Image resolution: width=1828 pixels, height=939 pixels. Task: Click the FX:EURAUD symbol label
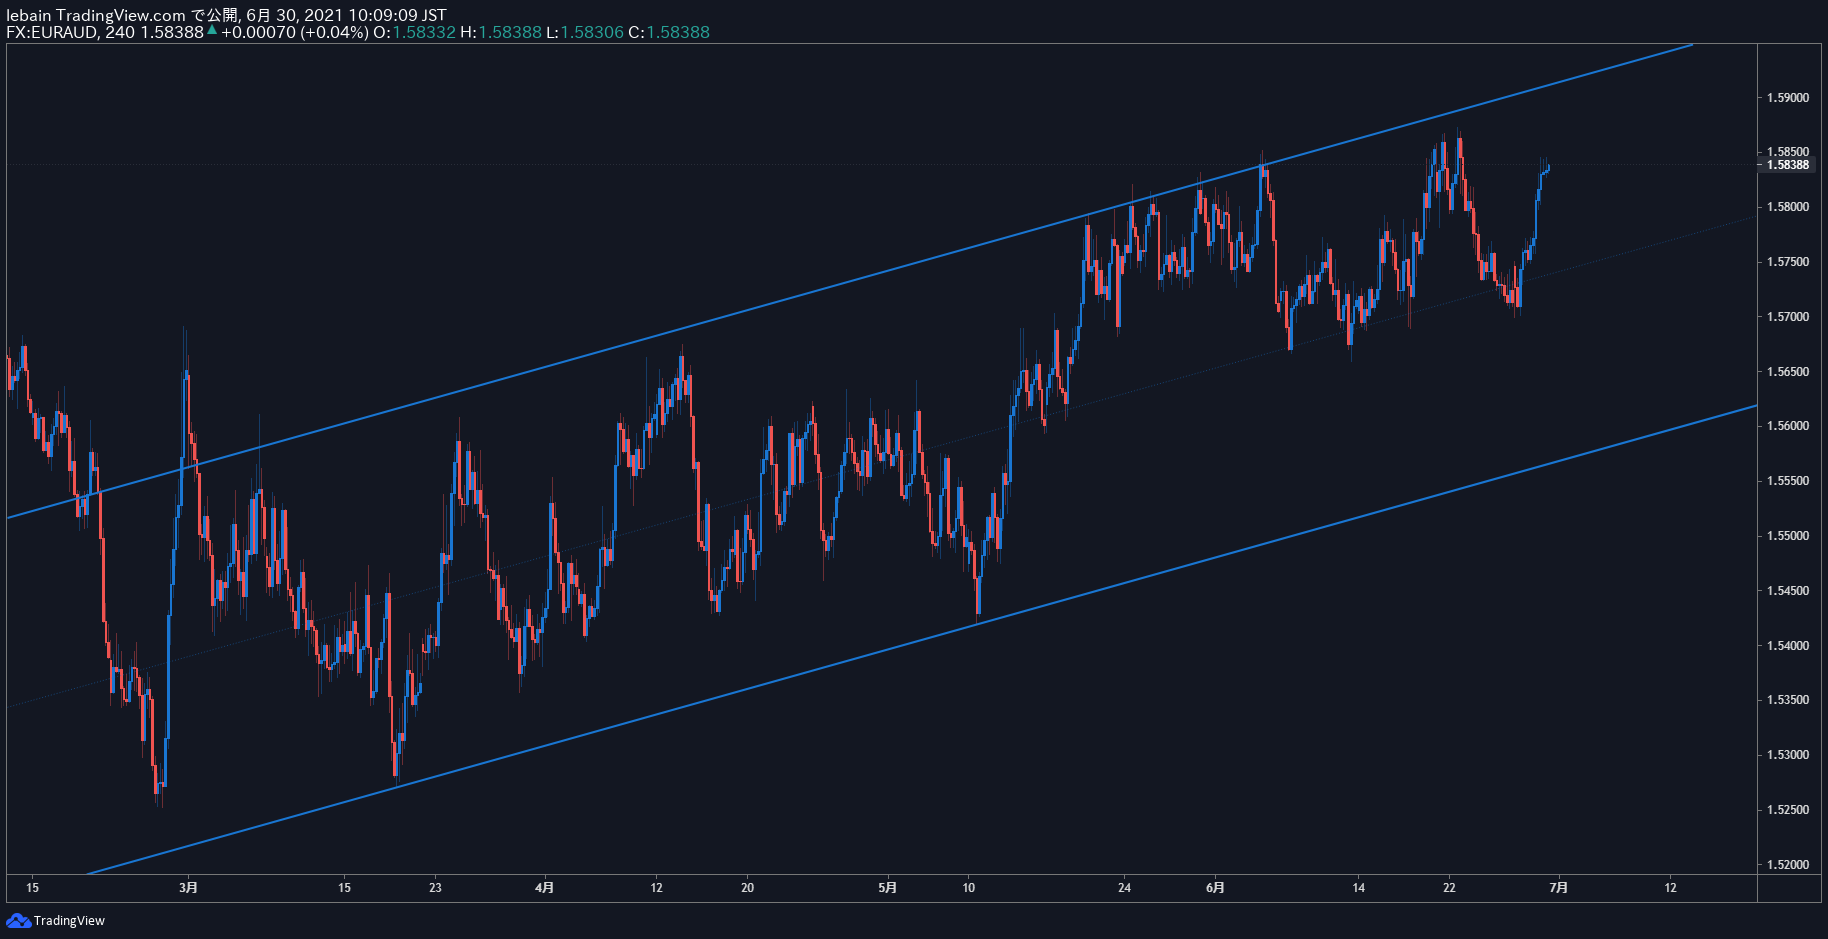[52, 32]
